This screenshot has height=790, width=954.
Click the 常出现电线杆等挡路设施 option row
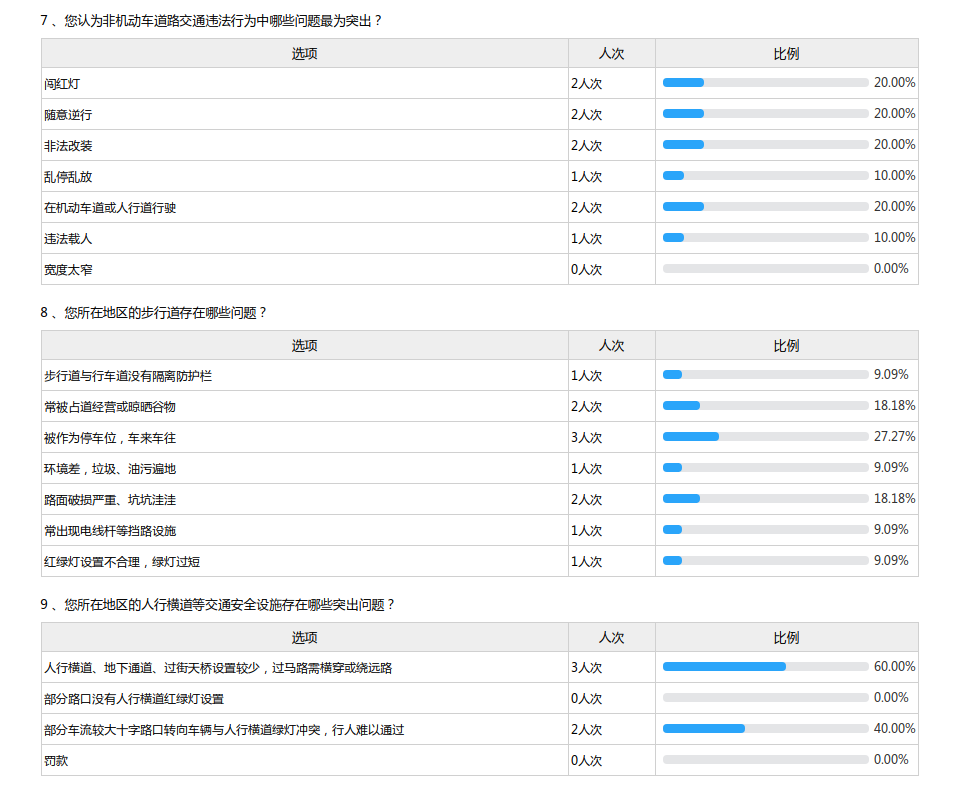pyautogui.click(x=110, y=531)
